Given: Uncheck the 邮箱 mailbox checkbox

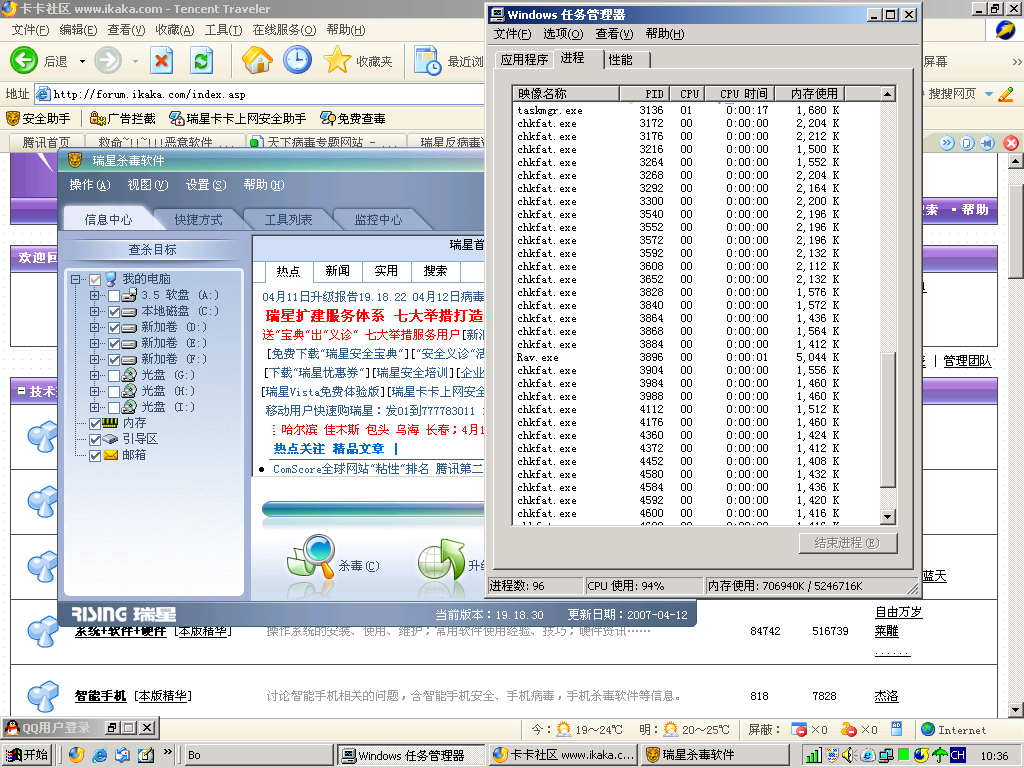Looking at the screenshot, I should [95, 455].
